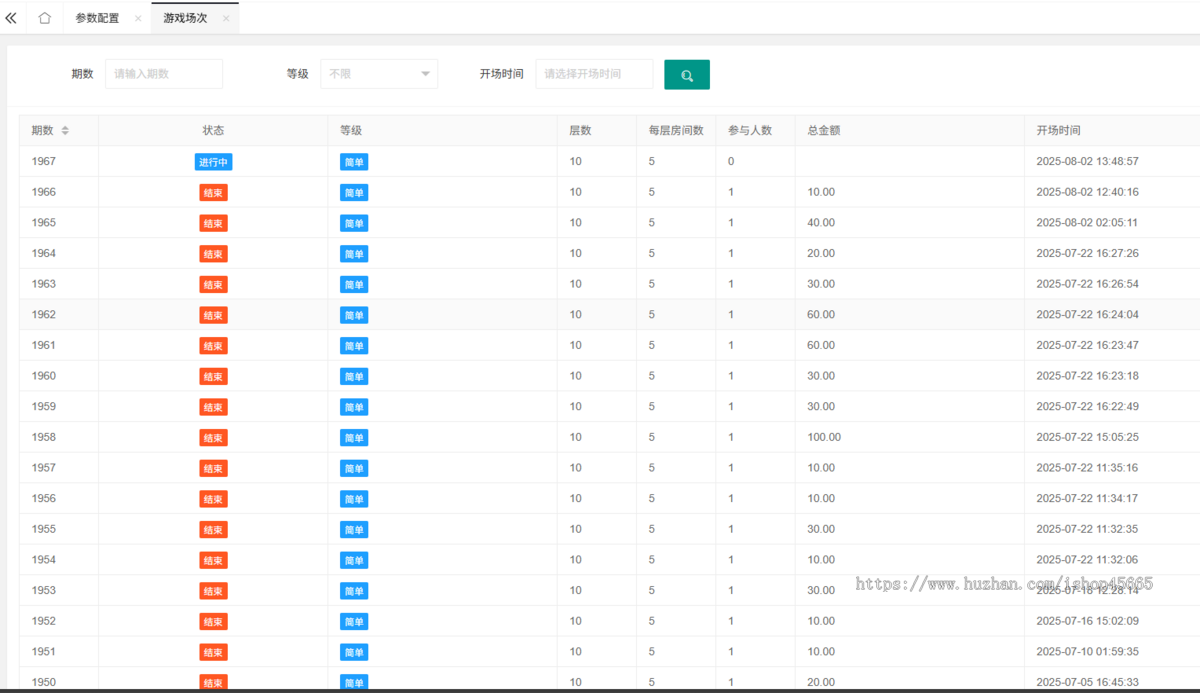
Task: Click time 2025-08-02 12:40:16
Action: click(1087, 192)
